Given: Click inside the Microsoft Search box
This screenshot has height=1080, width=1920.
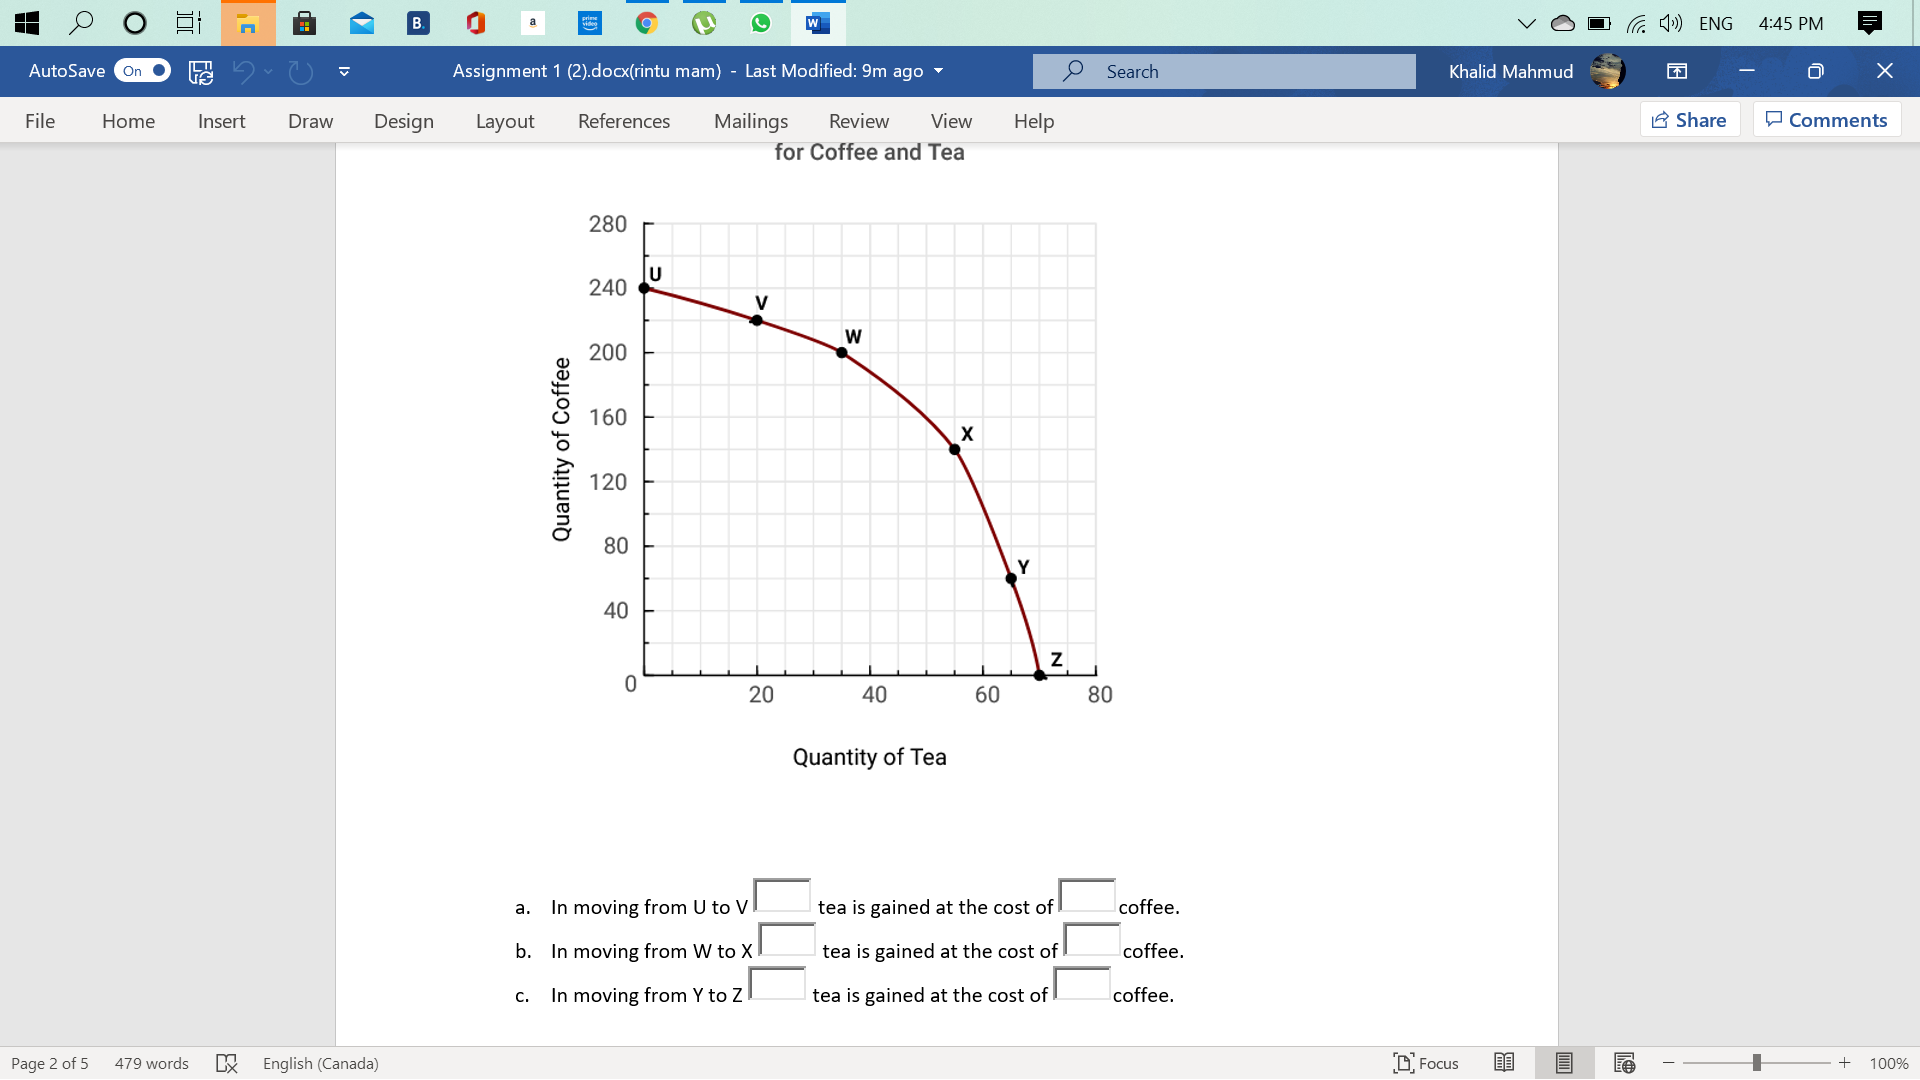Looking at the screenshot, I should click(1223, 71).
